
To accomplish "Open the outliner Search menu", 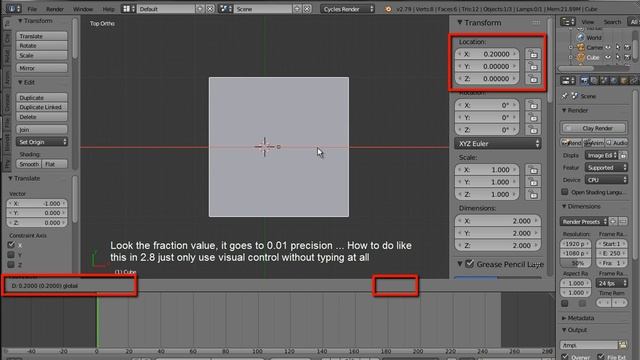I will point(612,22).
